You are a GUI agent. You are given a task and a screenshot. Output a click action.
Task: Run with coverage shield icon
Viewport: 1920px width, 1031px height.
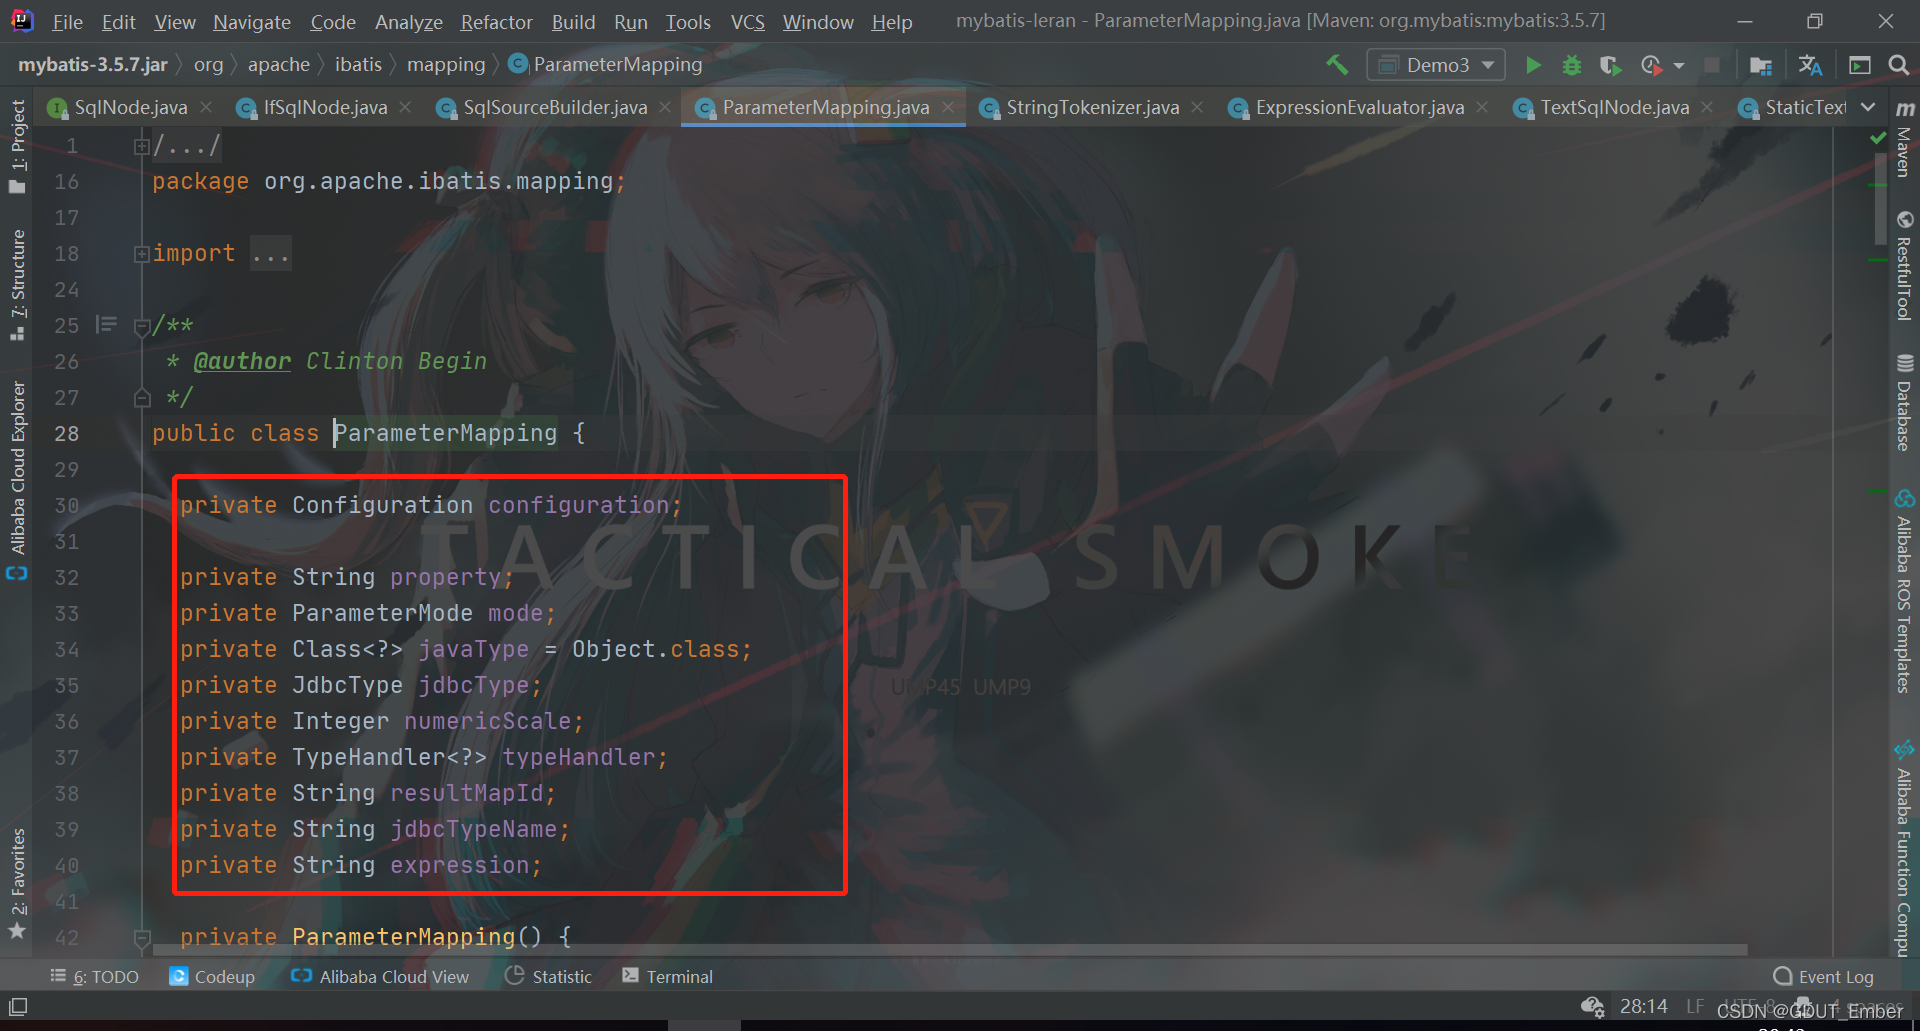click(1610, 65)
